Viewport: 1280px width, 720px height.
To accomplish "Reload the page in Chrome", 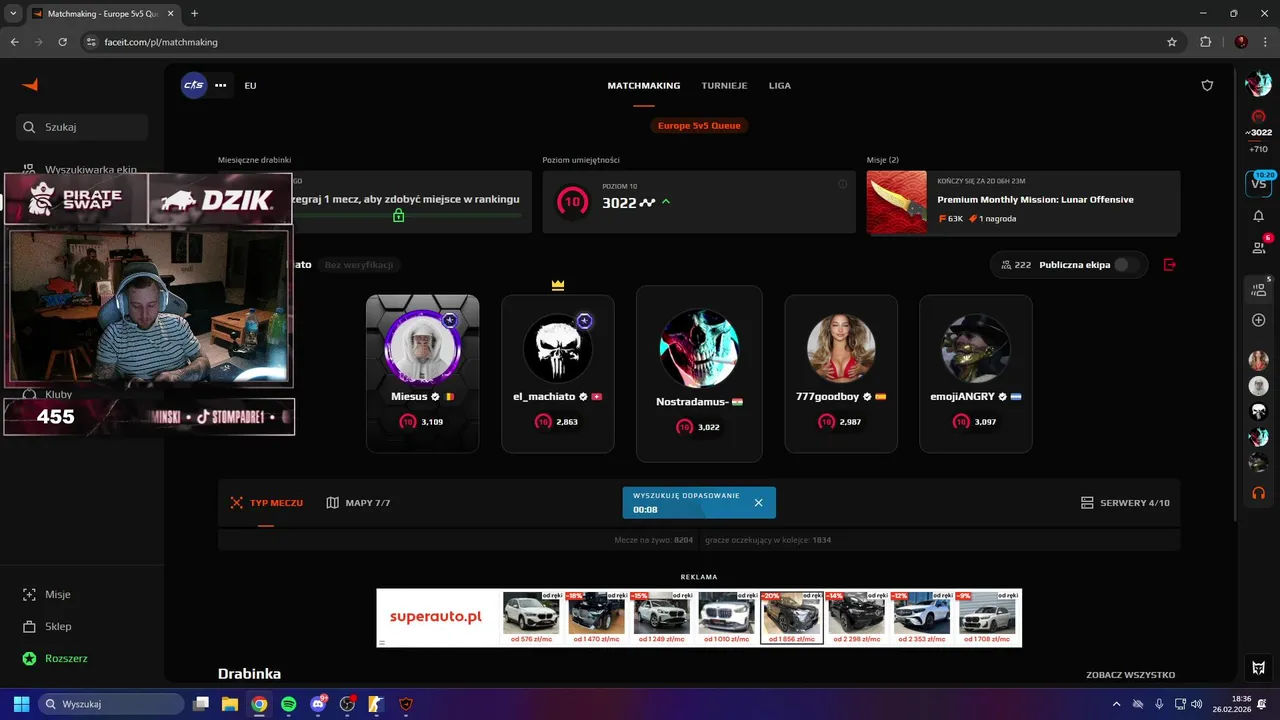I will pyautogui.click(x=62, y=42).
